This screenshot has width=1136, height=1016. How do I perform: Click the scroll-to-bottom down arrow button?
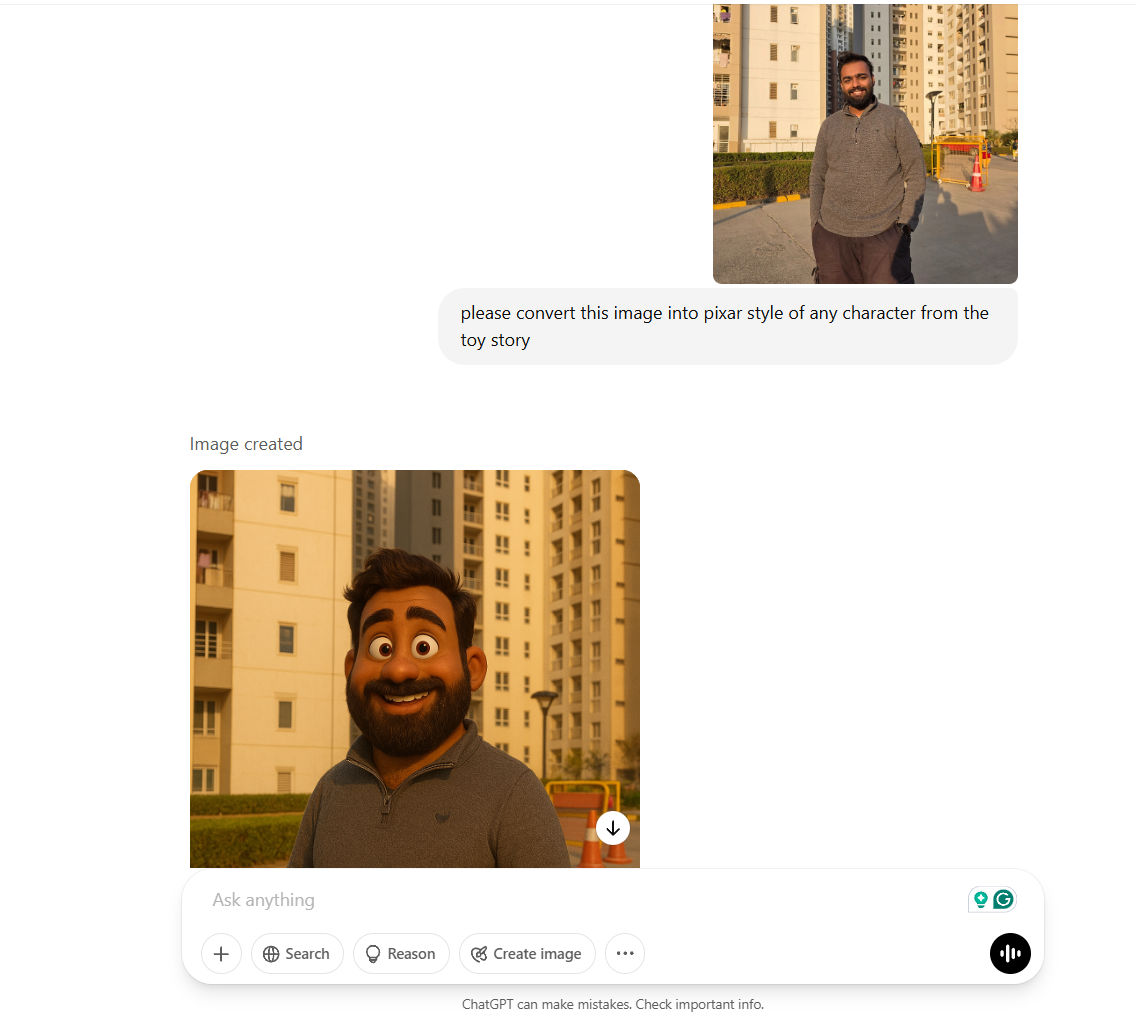613,828
